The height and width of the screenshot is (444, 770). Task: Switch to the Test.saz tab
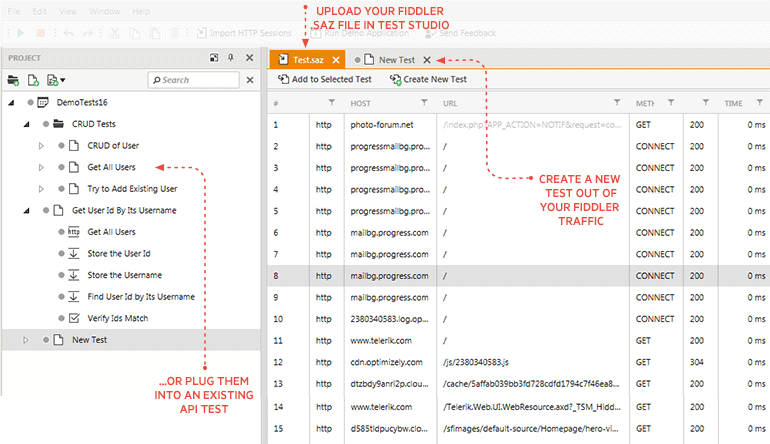[x=308, y=60]
